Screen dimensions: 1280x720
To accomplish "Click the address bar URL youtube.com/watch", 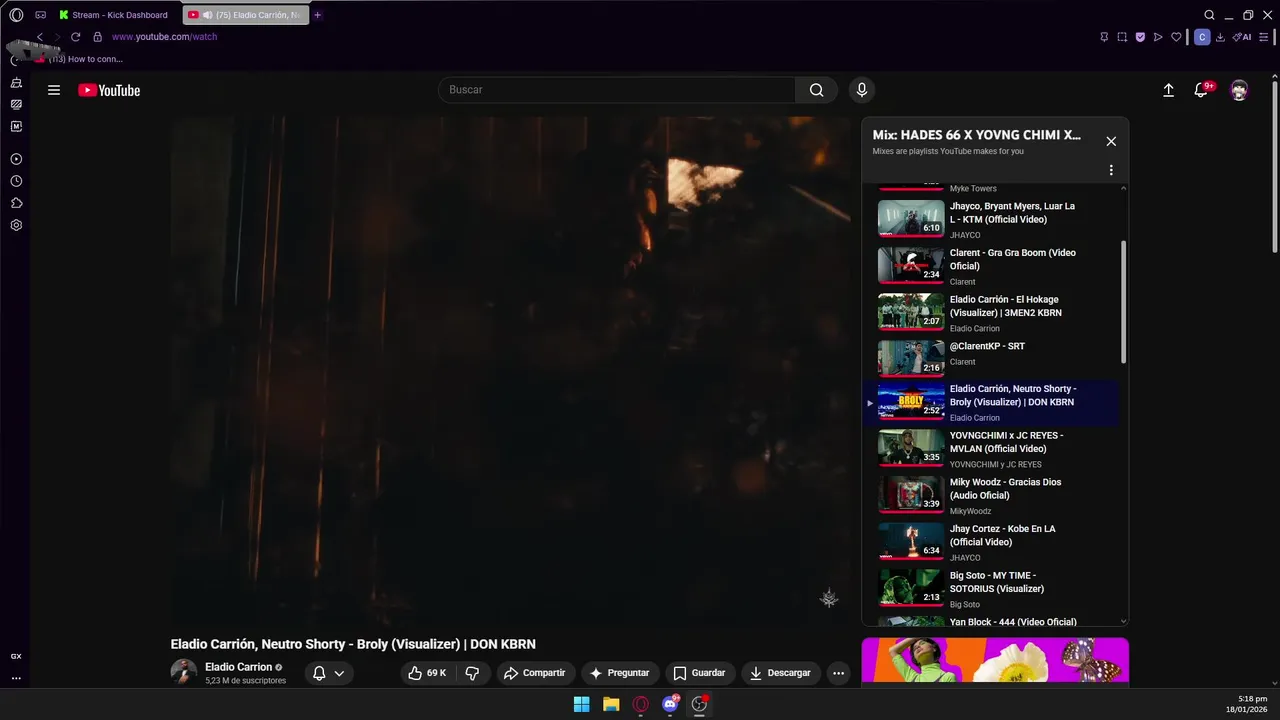I will 164,37.
